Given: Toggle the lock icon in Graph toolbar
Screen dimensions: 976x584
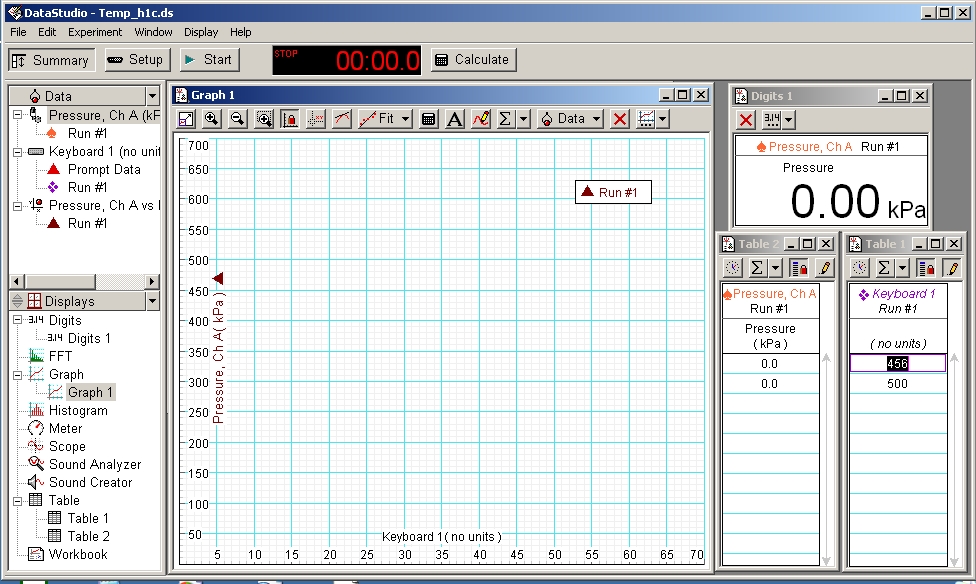Looking at the screenshot, I should tap(290, 119).
